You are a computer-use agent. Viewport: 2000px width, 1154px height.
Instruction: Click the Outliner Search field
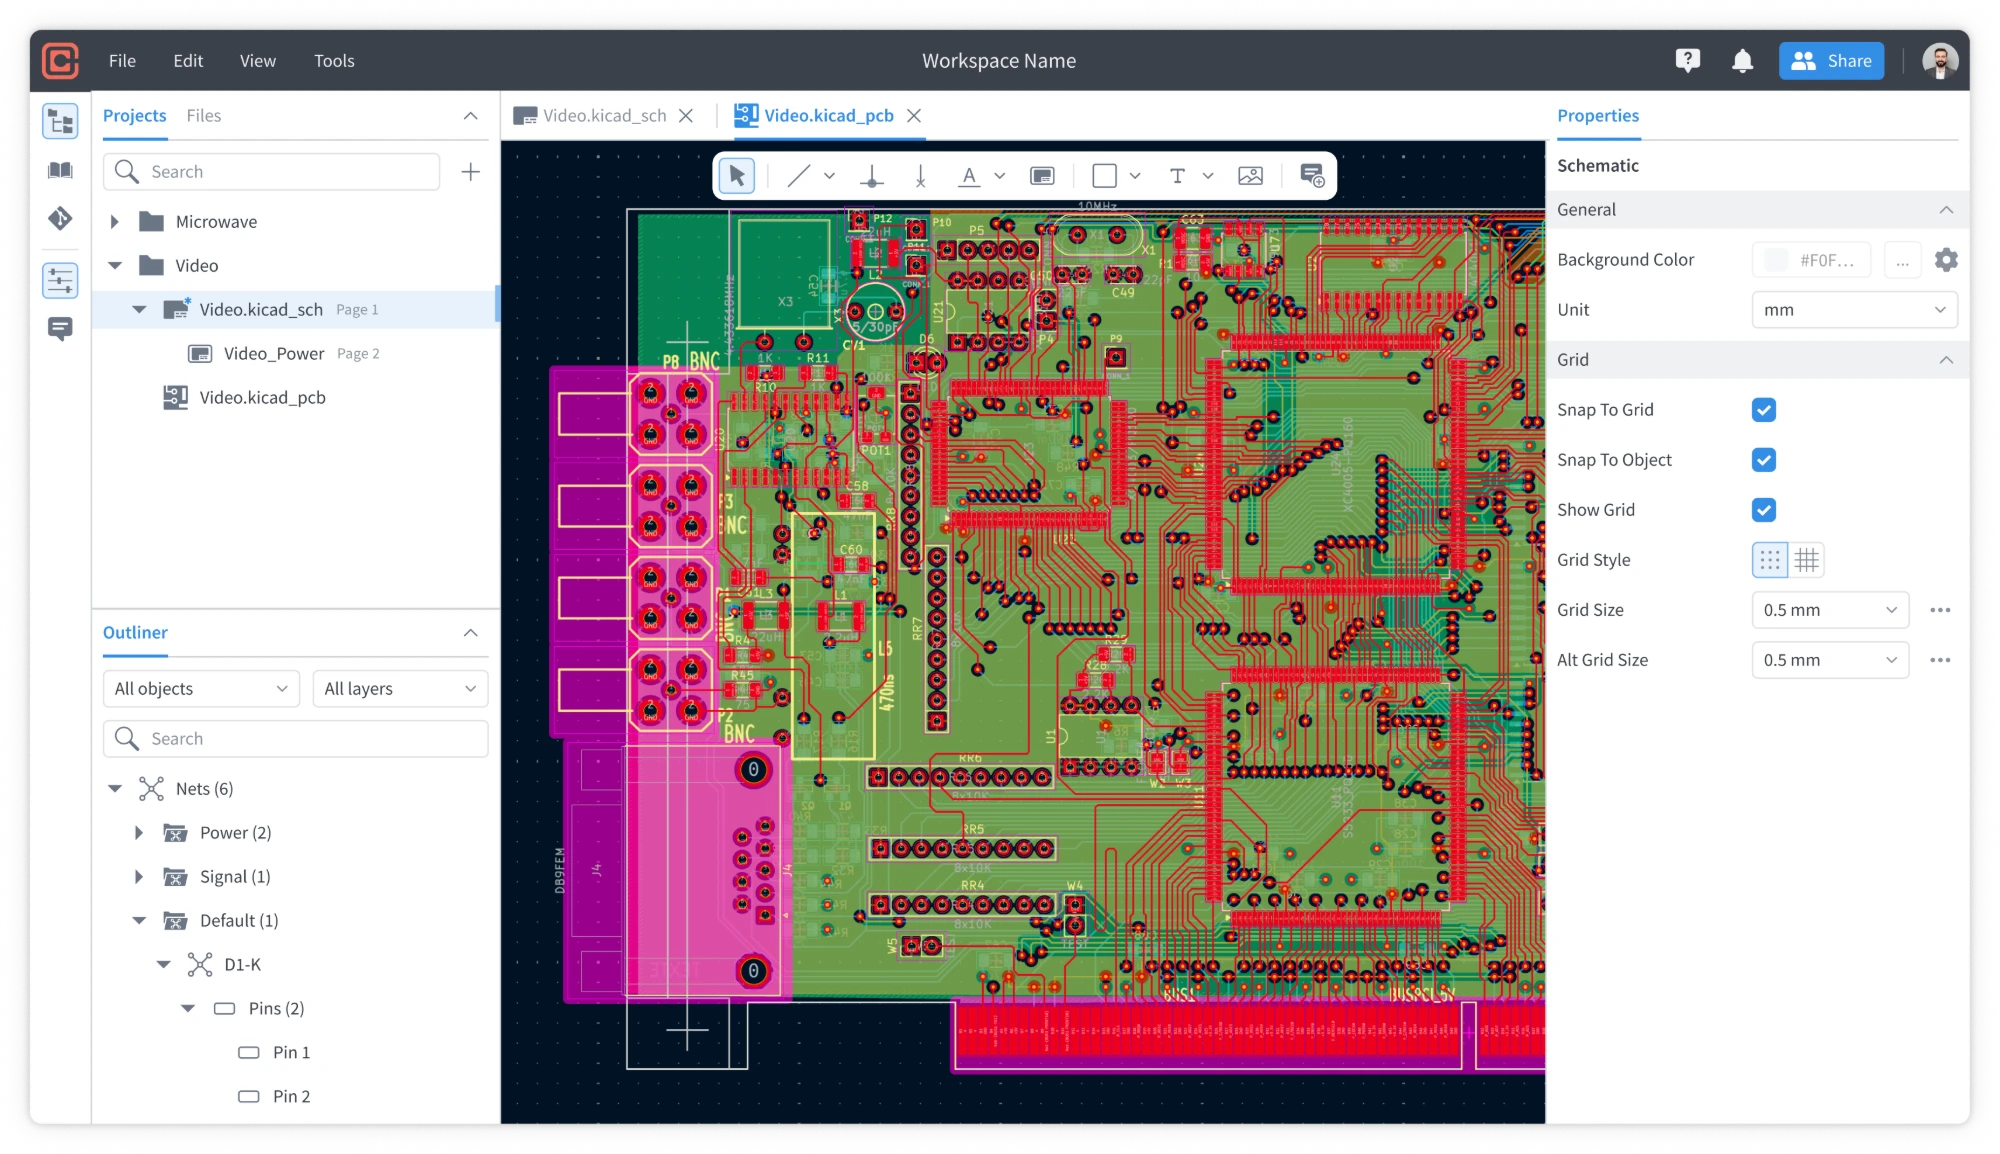(x=295, y=739)
